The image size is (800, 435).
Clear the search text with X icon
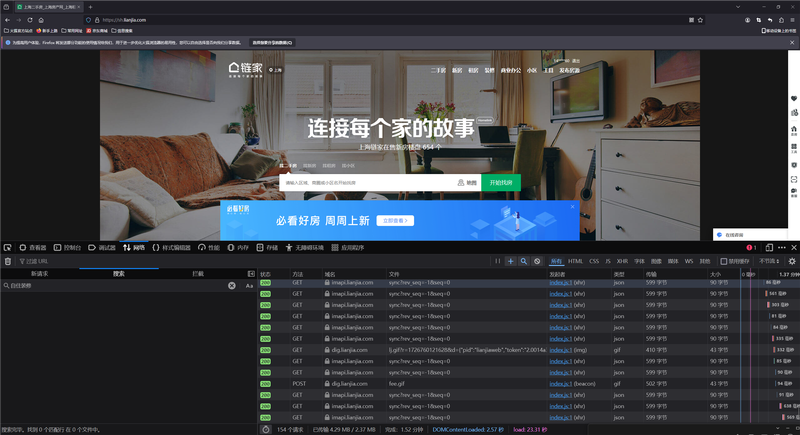(232, 286)
